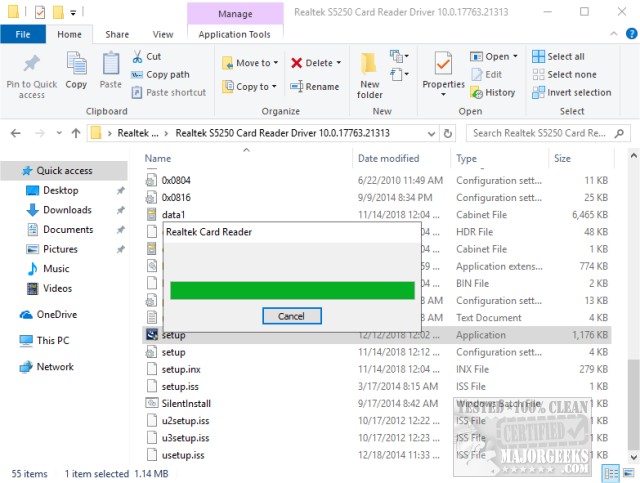This screenshot has height=483, width=640.
Task: Open Downloads in Quick access
Action: pyautogui.click(x=67, y=210)
